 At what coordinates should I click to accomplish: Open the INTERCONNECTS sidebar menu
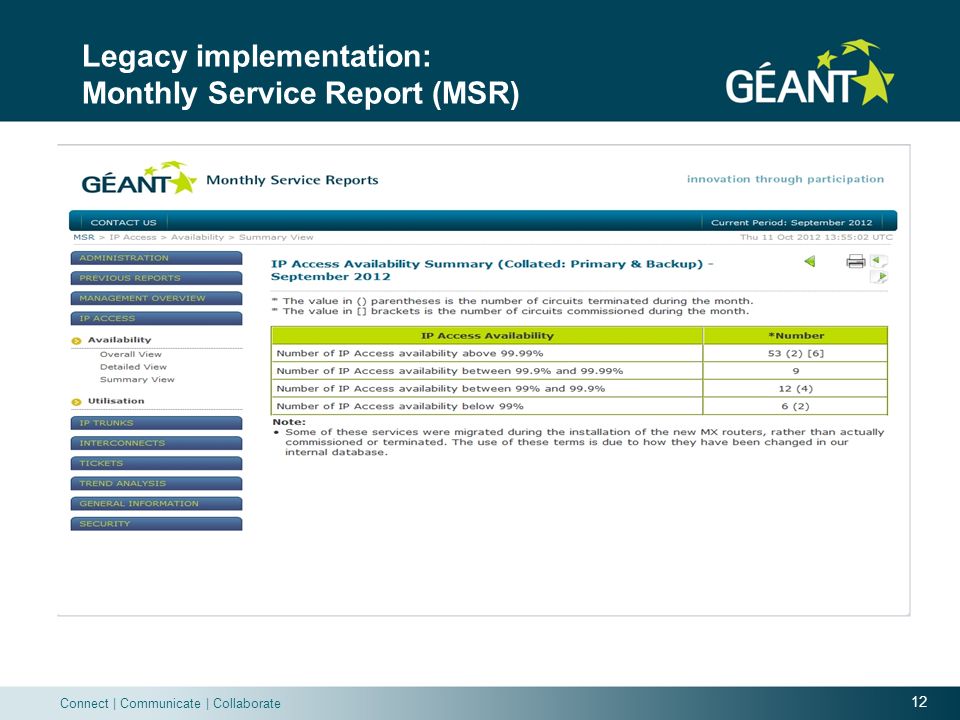[156, 443]
